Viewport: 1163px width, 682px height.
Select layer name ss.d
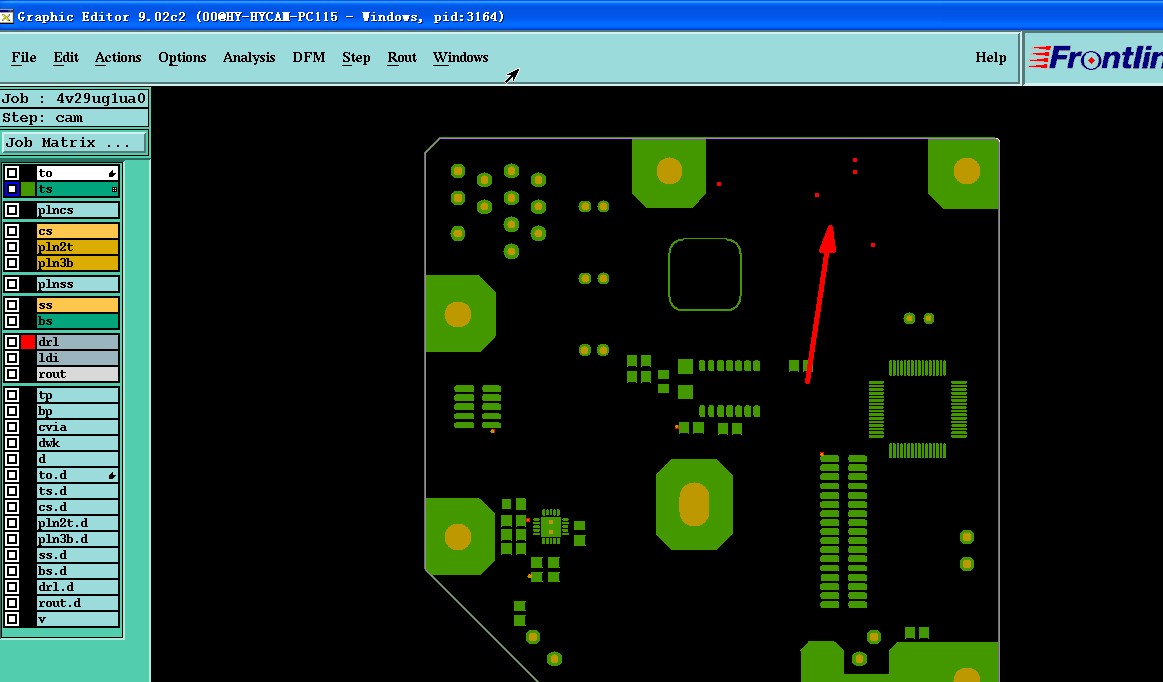[78, 554]
